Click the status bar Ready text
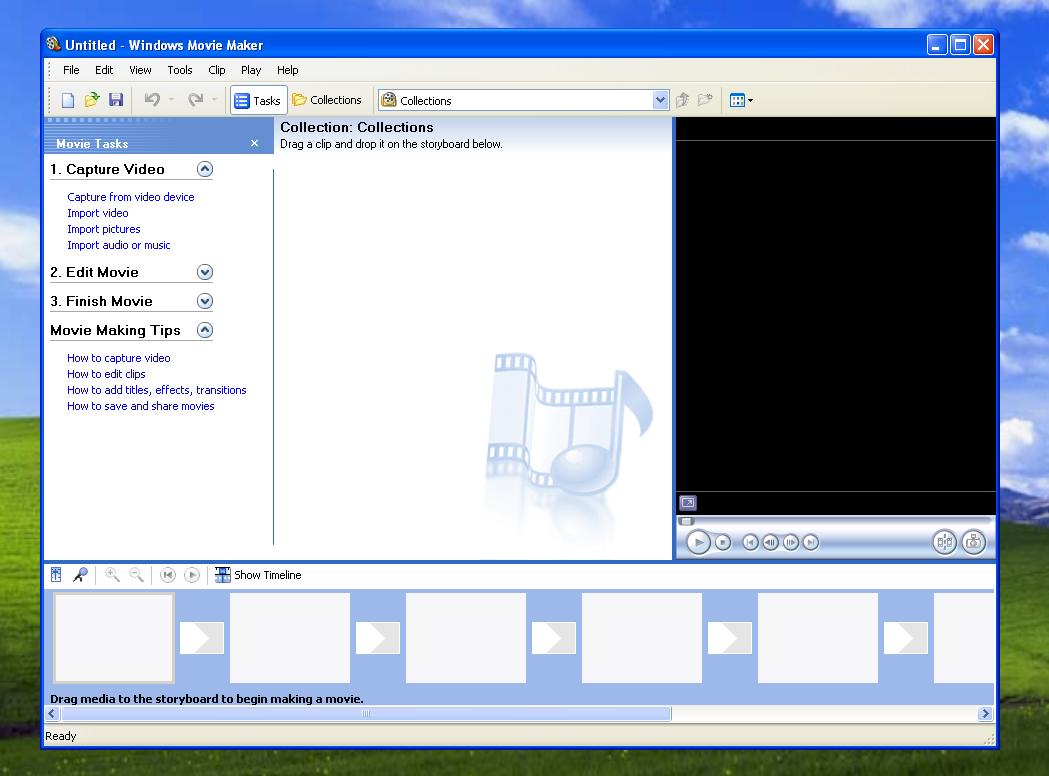This screenshot has width=1049, height=776. click(60, 736)
